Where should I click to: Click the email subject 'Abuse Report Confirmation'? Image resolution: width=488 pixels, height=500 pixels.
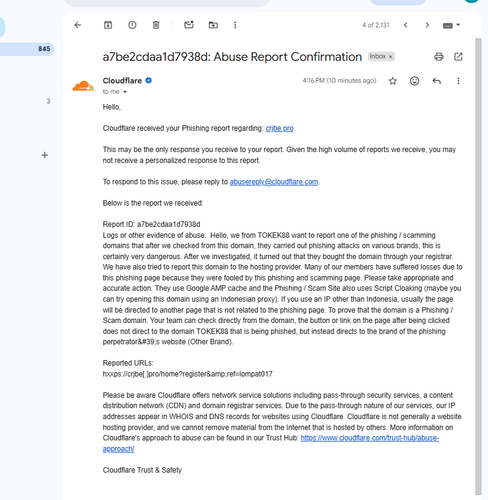coord(288,57)
